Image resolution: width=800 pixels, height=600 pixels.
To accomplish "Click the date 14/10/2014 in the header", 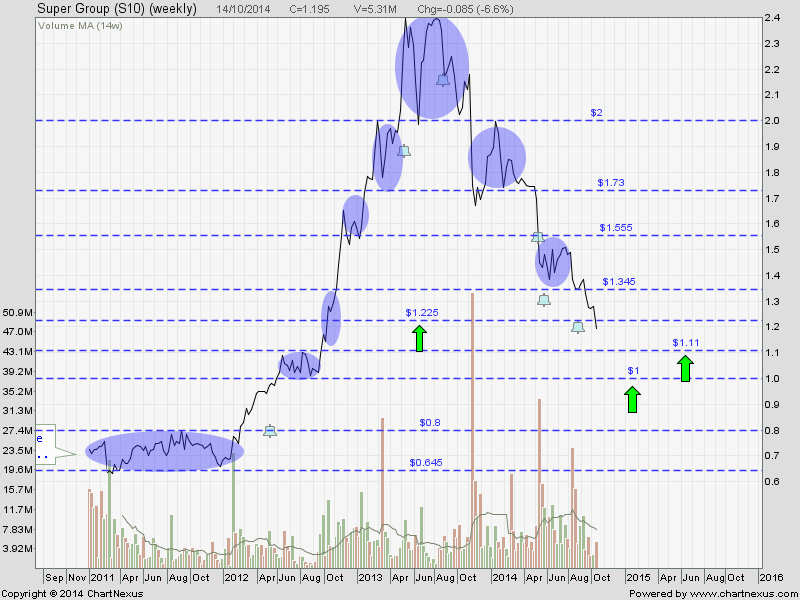I will 243,9.
